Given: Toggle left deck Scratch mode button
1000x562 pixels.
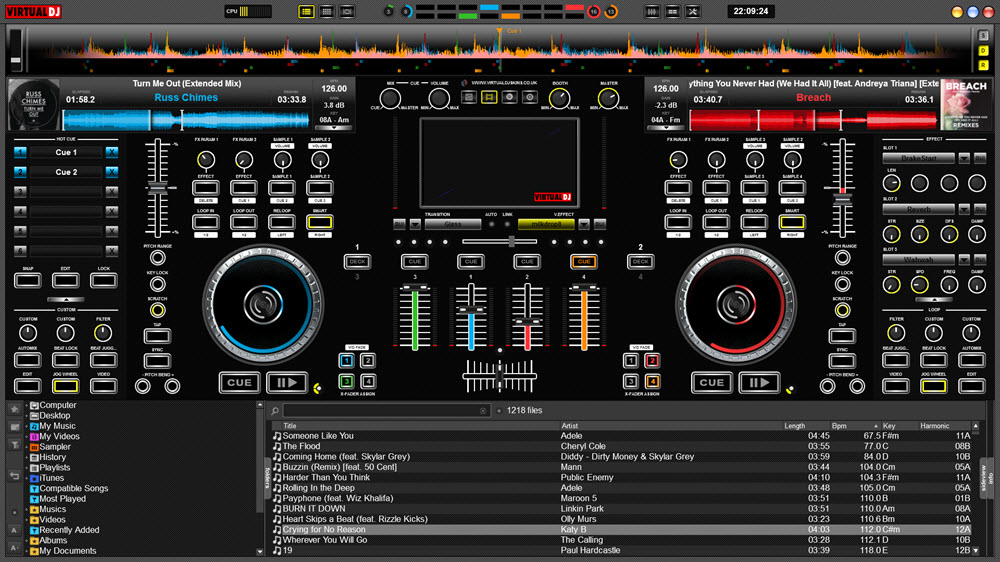Looking at the screenshot, I should (157, 310).
